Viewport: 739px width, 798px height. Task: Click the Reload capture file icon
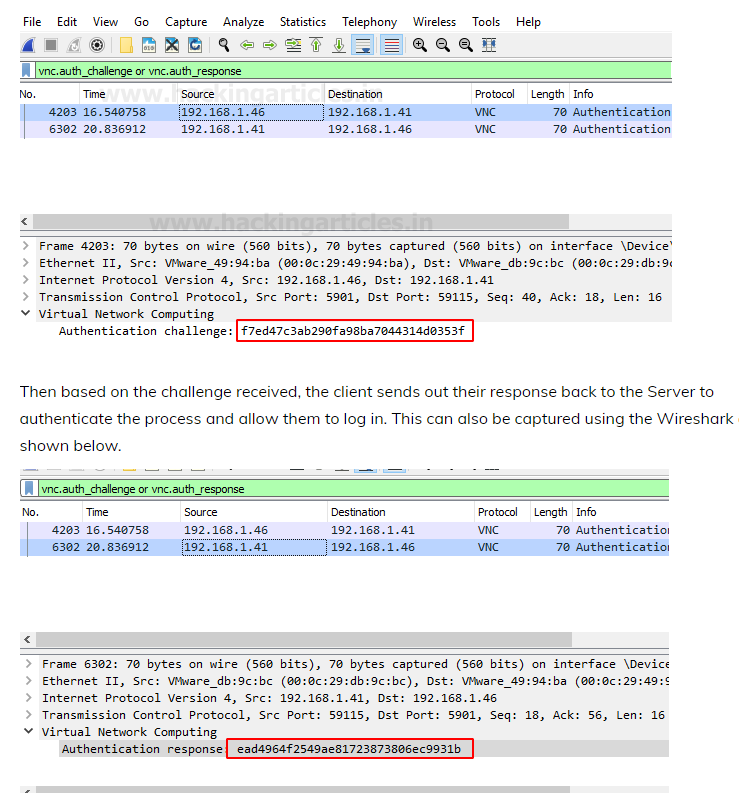[195, 45]
